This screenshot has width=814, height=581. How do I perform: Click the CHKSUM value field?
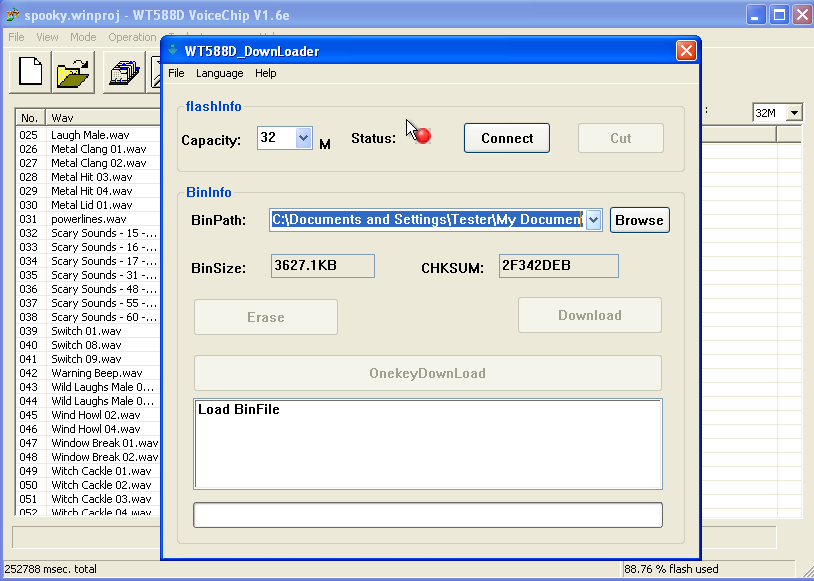click(x=558, y=266)
